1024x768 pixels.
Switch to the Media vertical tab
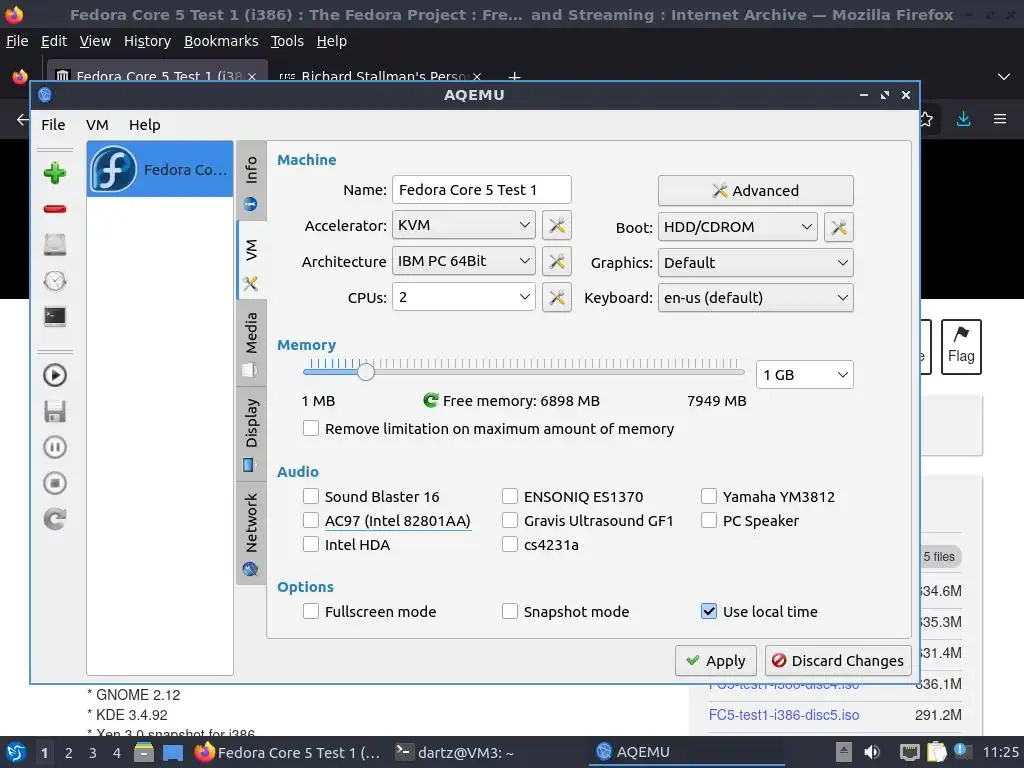tap(251, 344)
